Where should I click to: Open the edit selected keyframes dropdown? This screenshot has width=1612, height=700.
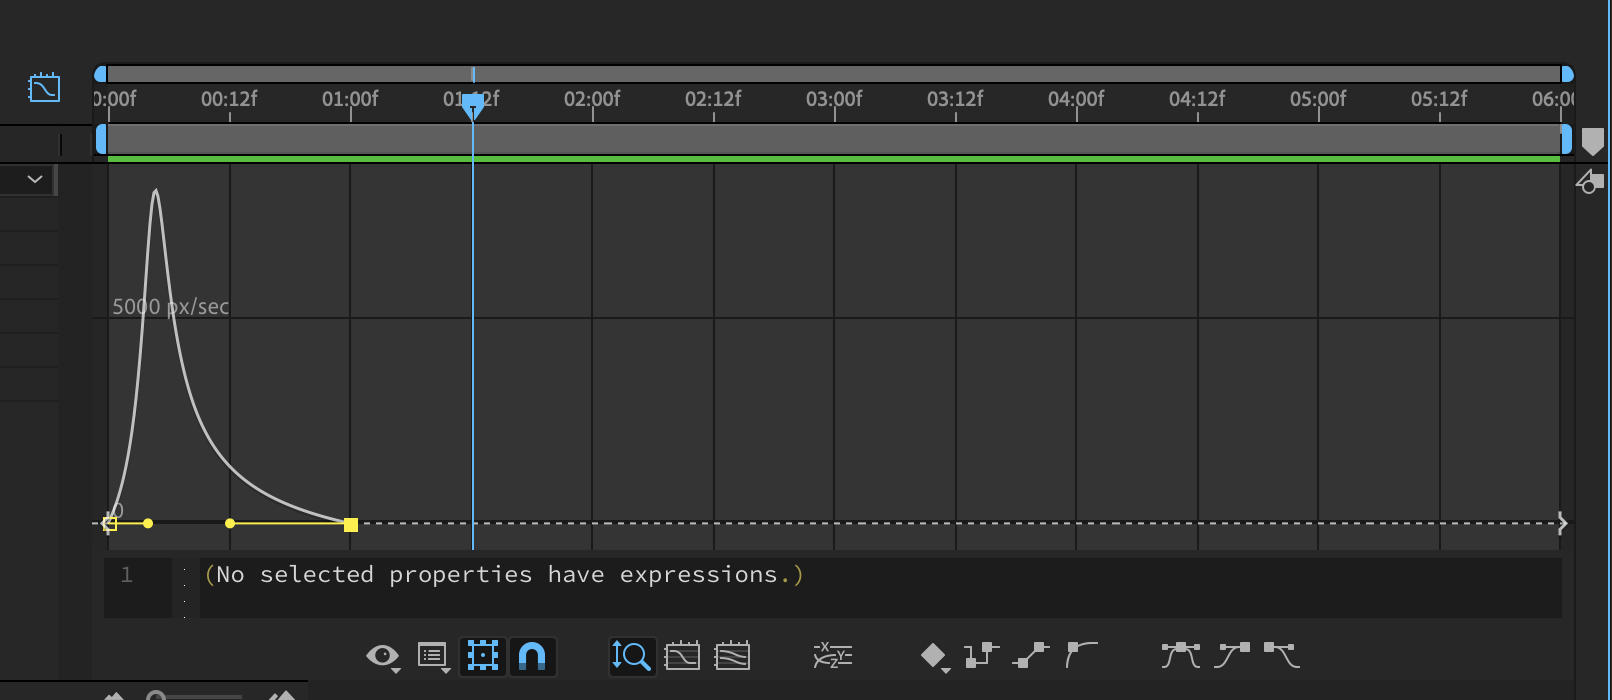coord(934,656)
